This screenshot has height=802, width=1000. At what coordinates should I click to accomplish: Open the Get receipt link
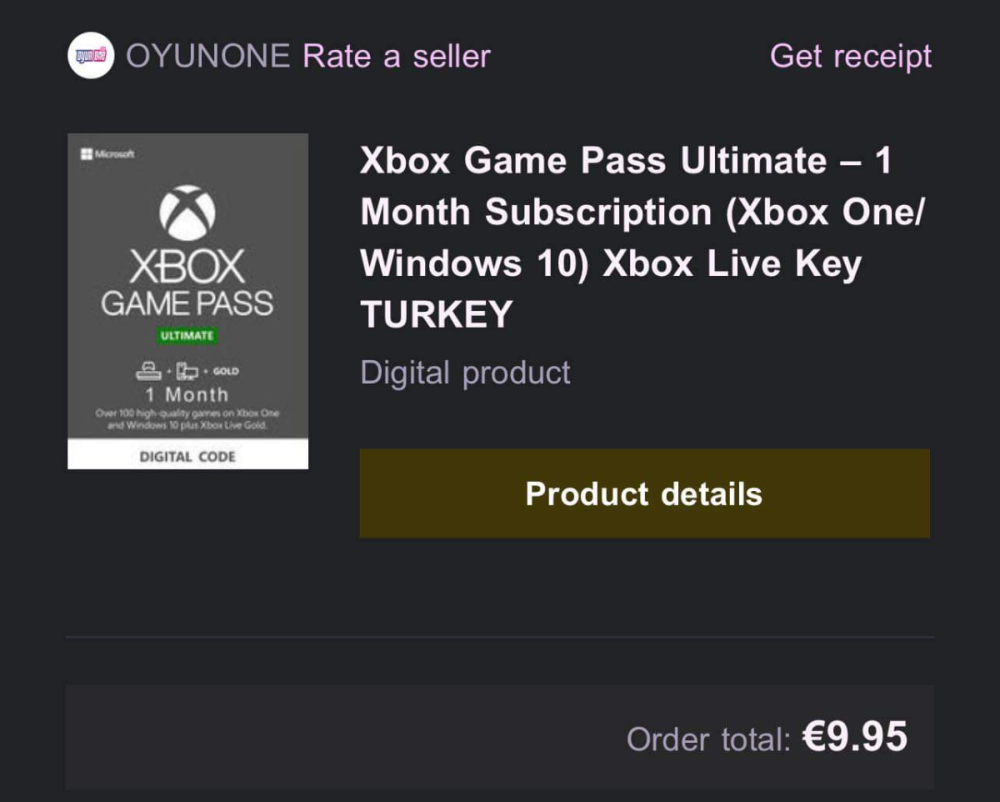pyautogui.click(x=850, y=56)
